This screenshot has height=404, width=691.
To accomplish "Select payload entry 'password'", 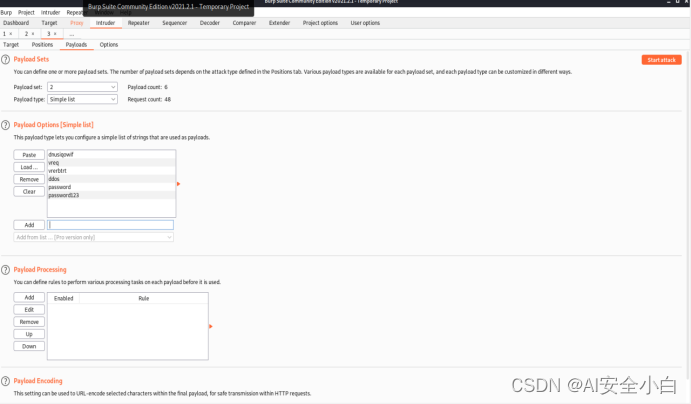I will (x=111, y=187).
